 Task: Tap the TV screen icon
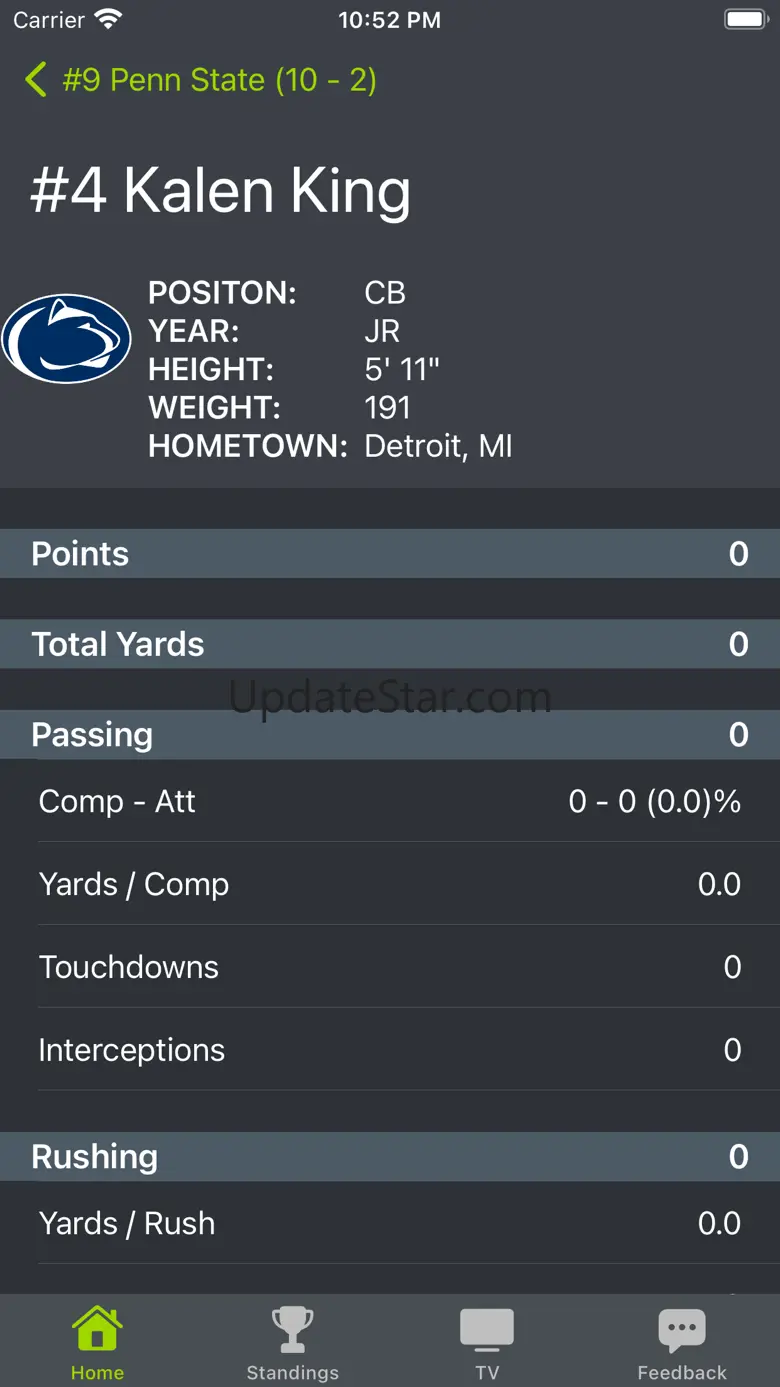(x=487, y=1330)
